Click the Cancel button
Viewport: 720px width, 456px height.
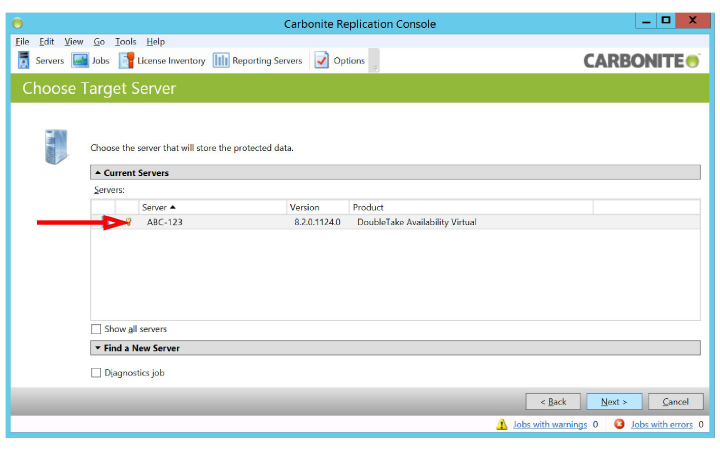(x=675, y=402)
